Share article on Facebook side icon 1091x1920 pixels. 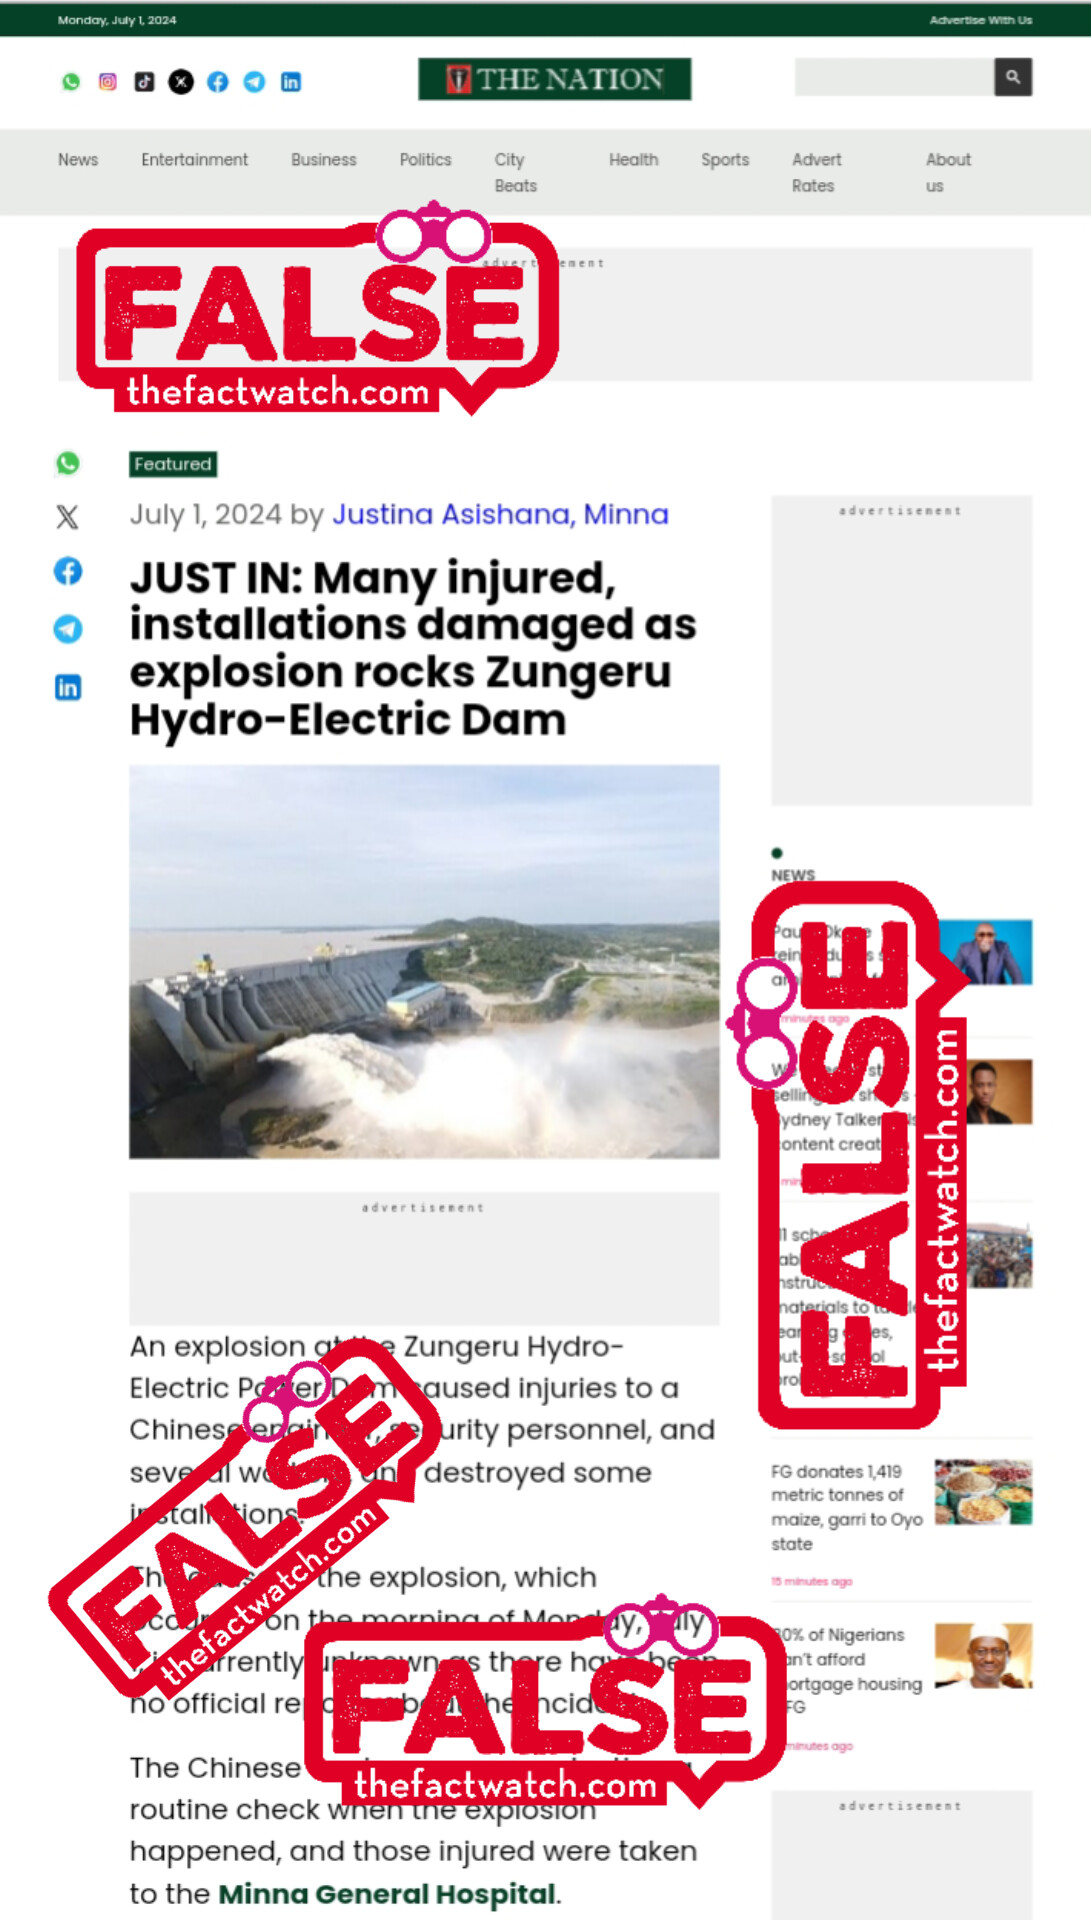[68, 571]
